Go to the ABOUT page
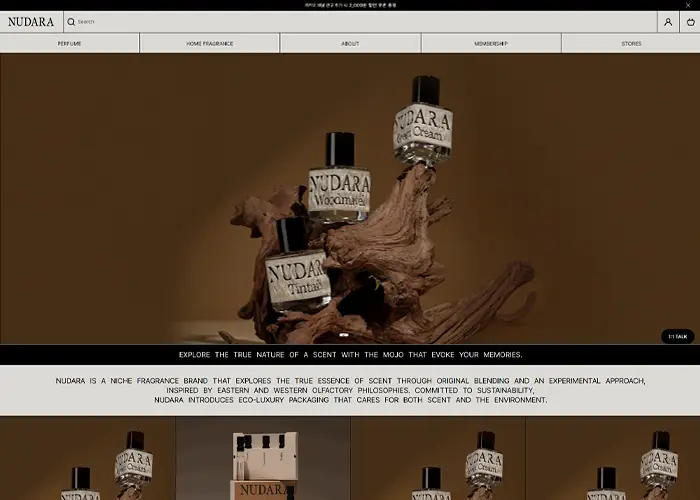This screenshot has height=500, width=700. (x=350, y=44)
